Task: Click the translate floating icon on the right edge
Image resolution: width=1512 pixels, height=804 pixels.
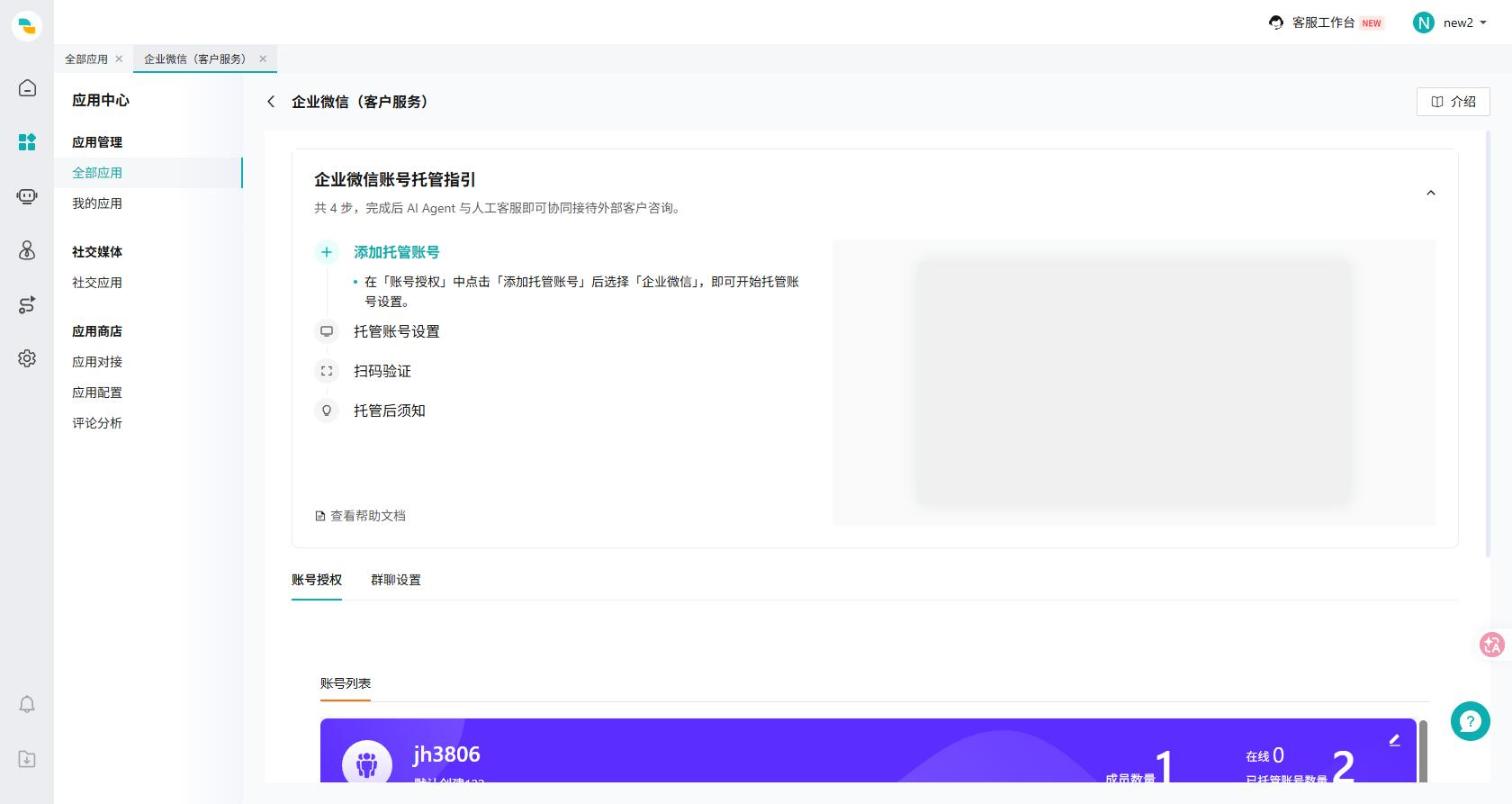Action: pos(1492,645)
